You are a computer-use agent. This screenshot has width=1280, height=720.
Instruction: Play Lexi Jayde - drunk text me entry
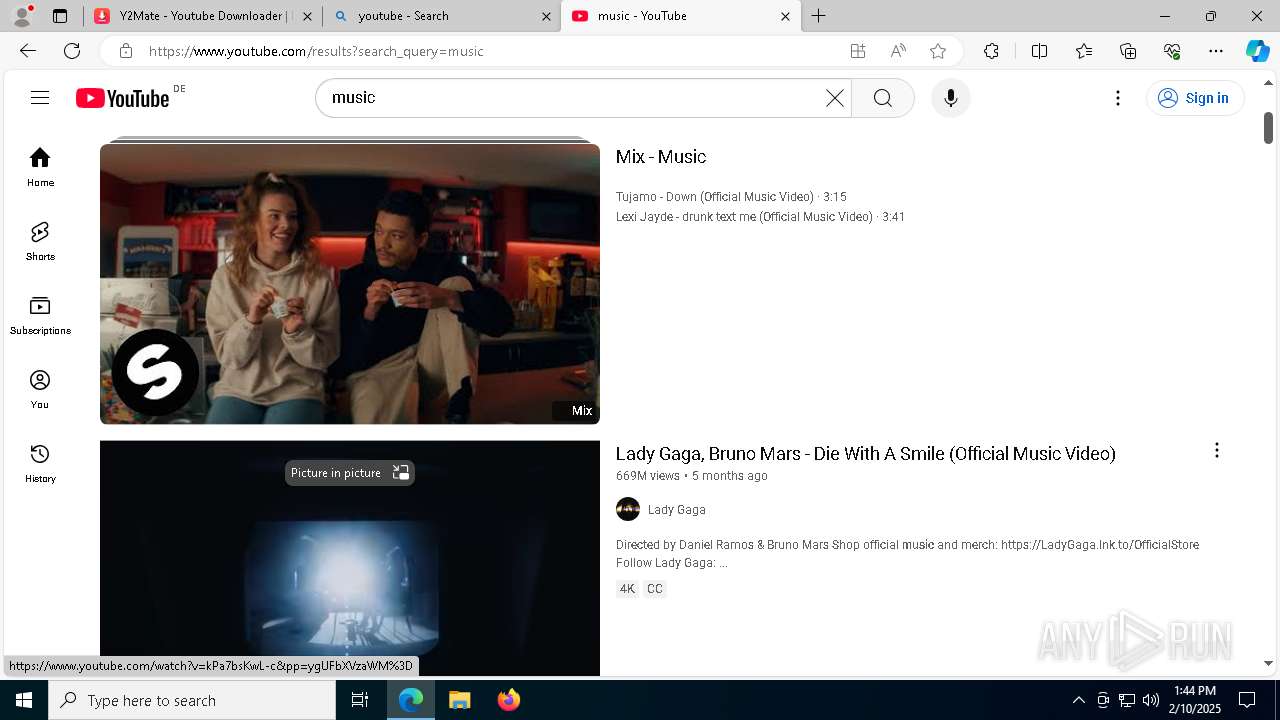760,217
